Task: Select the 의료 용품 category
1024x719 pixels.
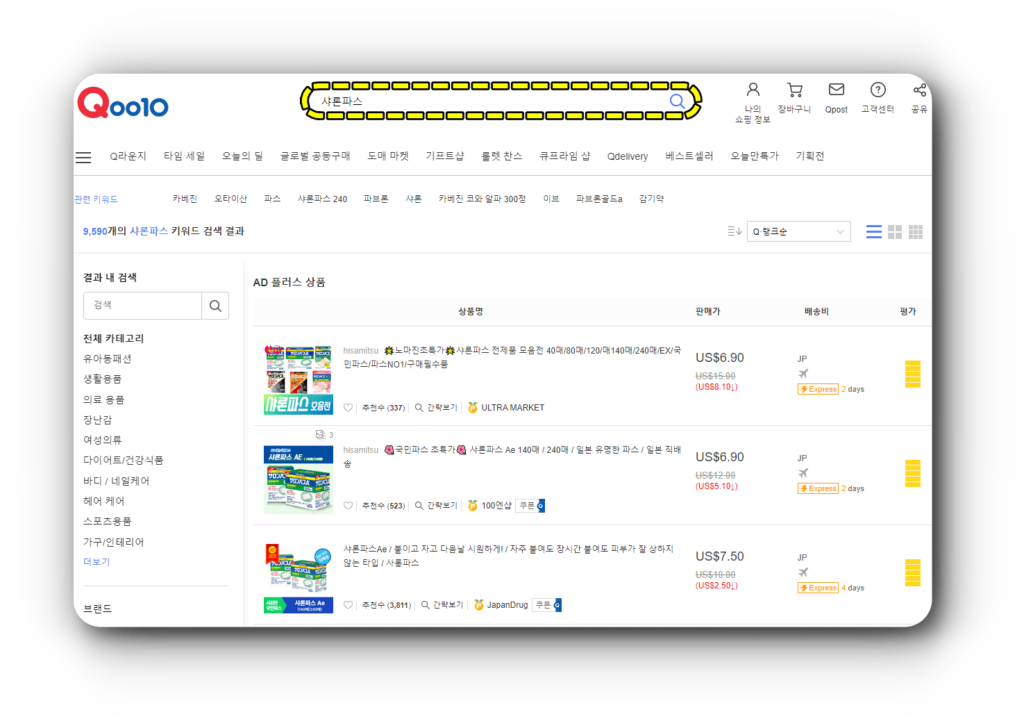Action: point(104,400)
